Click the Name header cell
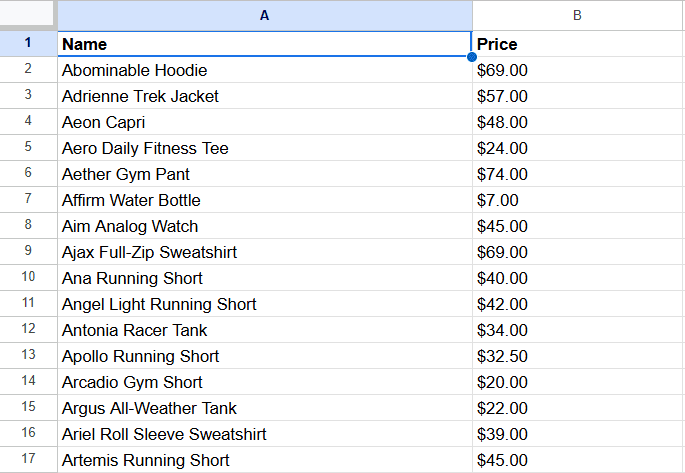 pyautogui.click(x=265, y=44)
